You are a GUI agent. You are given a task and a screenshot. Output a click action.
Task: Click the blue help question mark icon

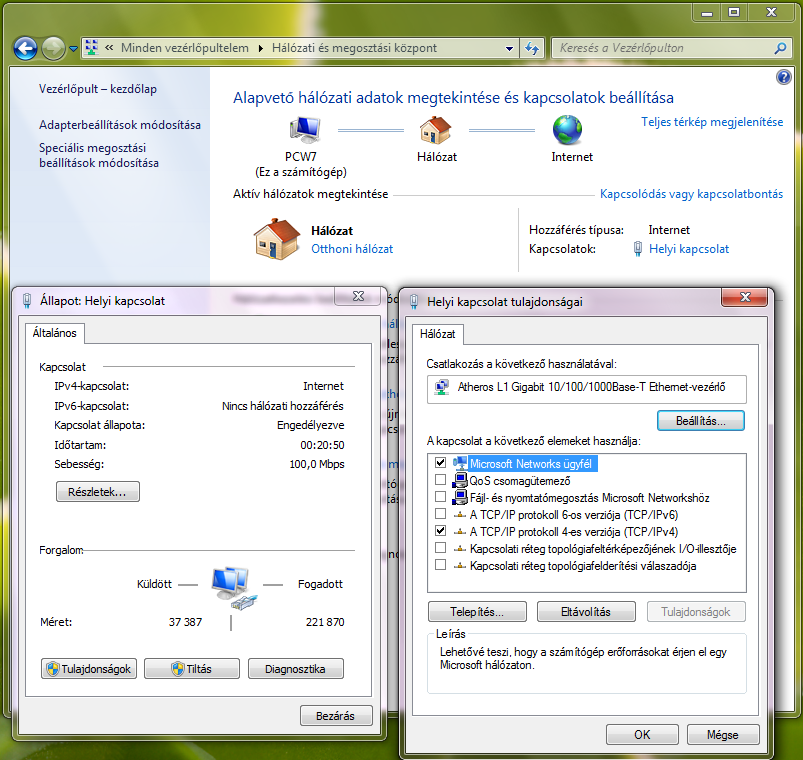coord(783,77)
